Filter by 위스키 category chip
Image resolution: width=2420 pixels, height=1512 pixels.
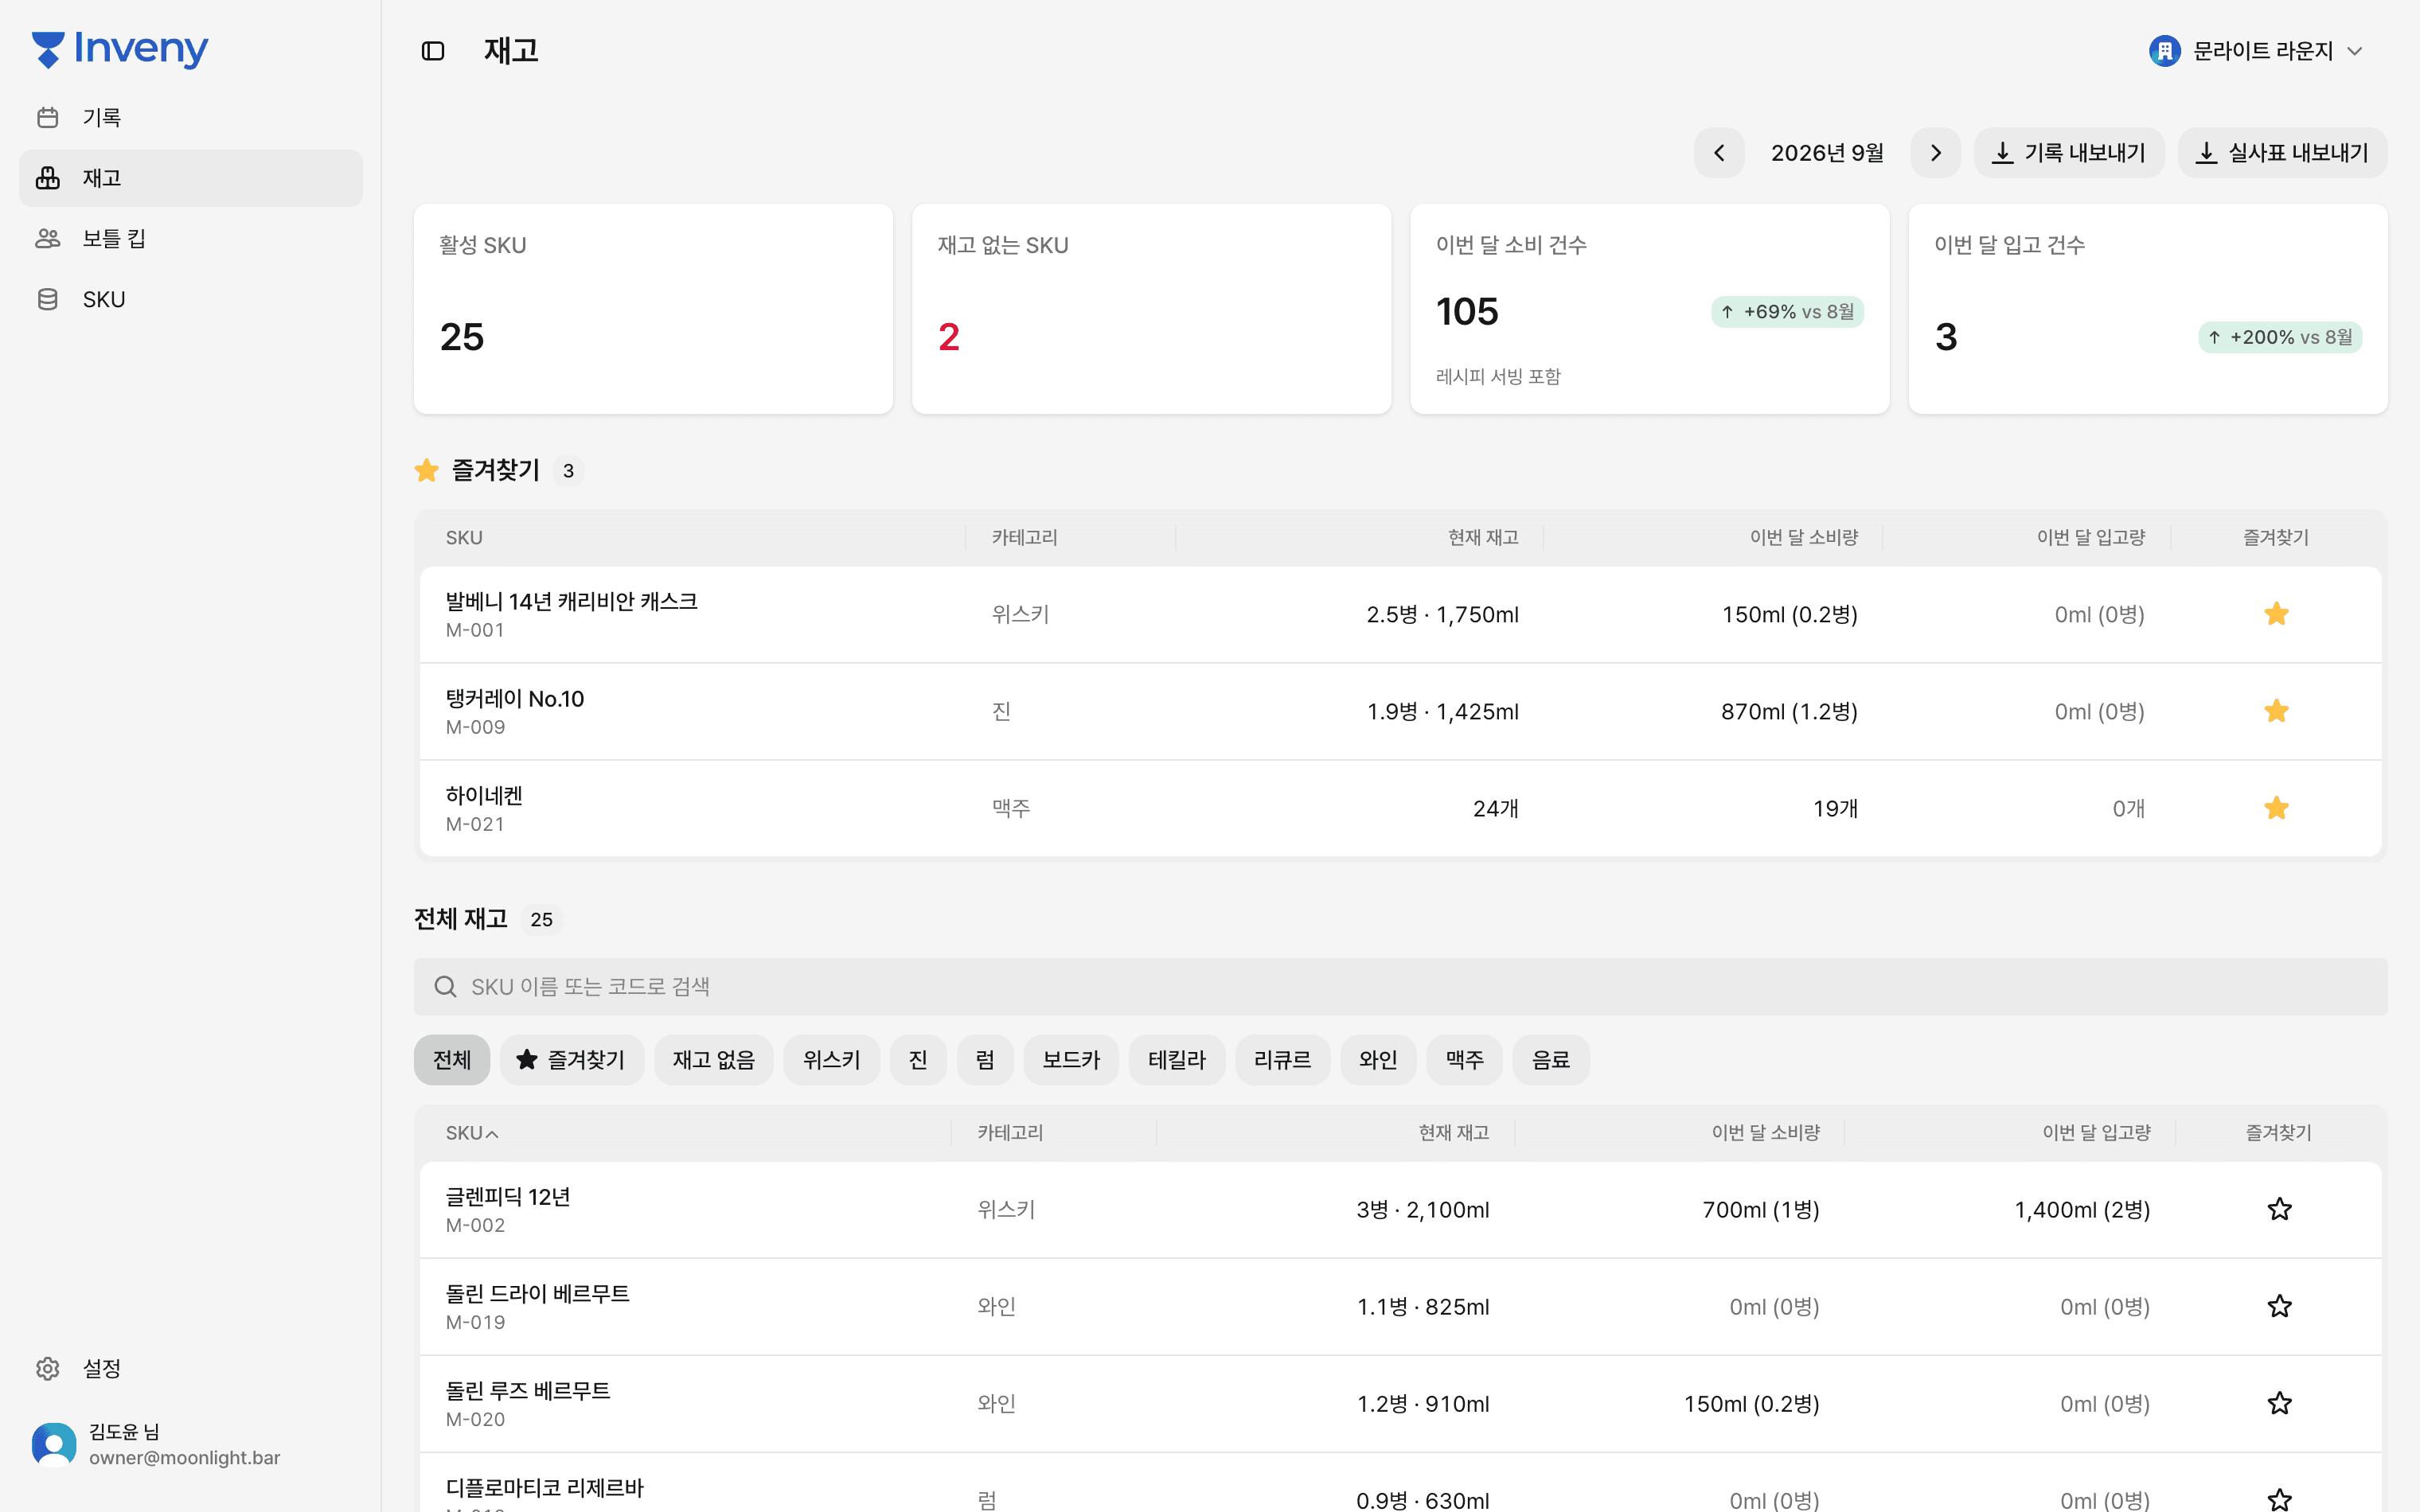831,1060
